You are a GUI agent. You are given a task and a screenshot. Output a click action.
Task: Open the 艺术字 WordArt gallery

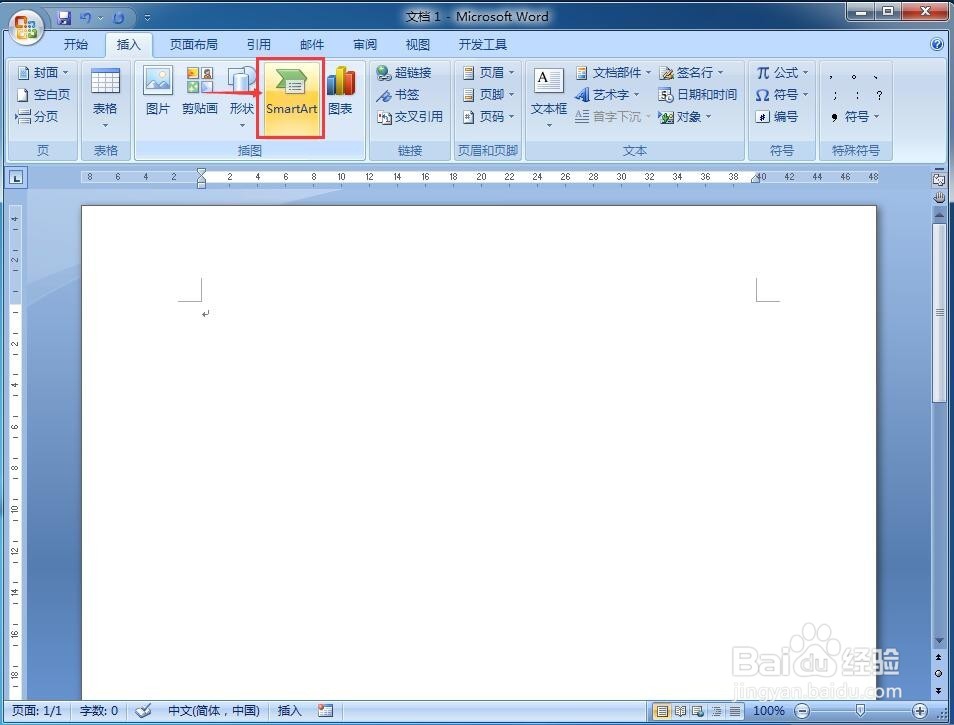pos(607,94)
